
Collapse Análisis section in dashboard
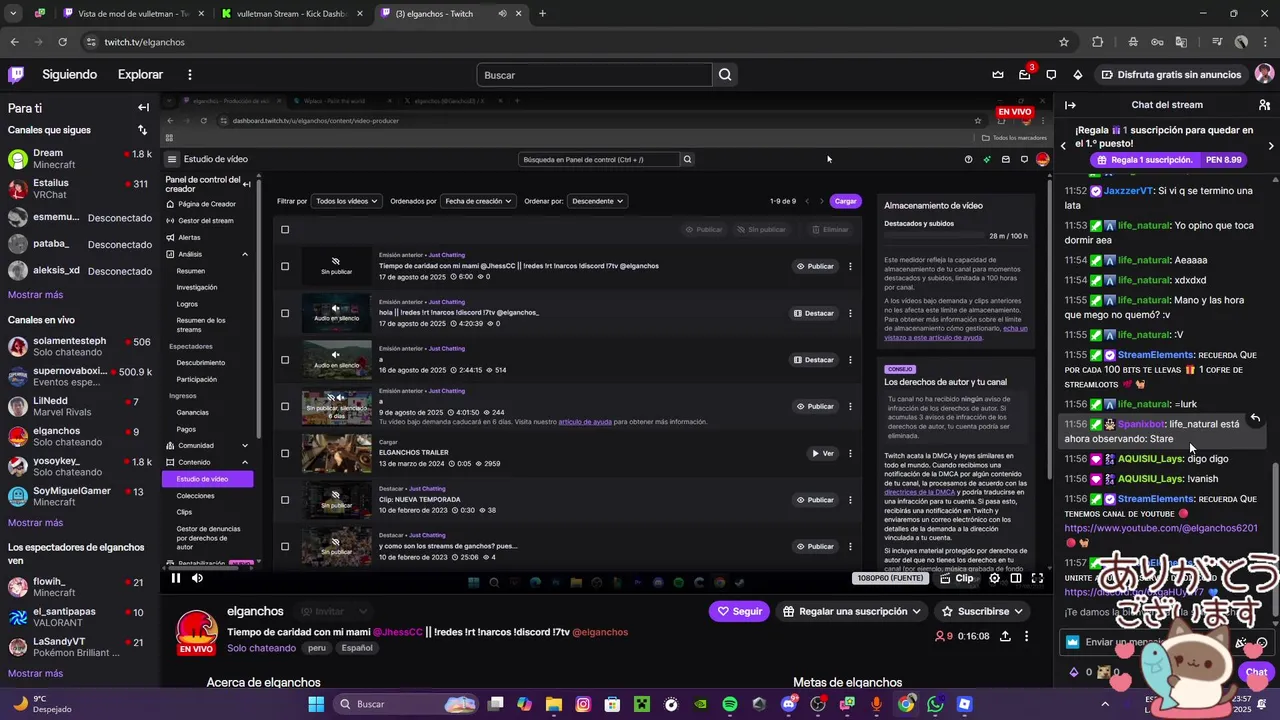pos(245,254)
